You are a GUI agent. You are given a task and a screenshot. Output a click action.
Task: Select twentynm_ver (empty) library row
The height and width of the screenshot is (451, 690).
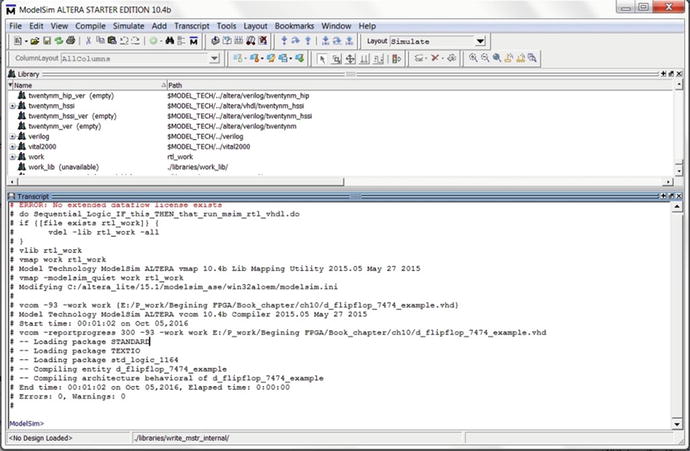coord(65,126)
